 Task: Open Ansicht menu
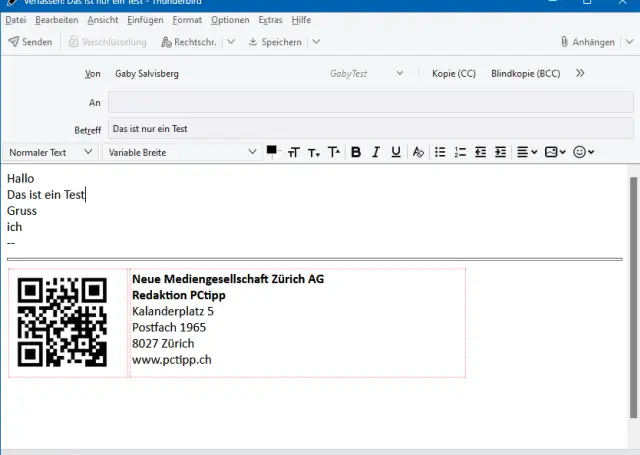103,20
